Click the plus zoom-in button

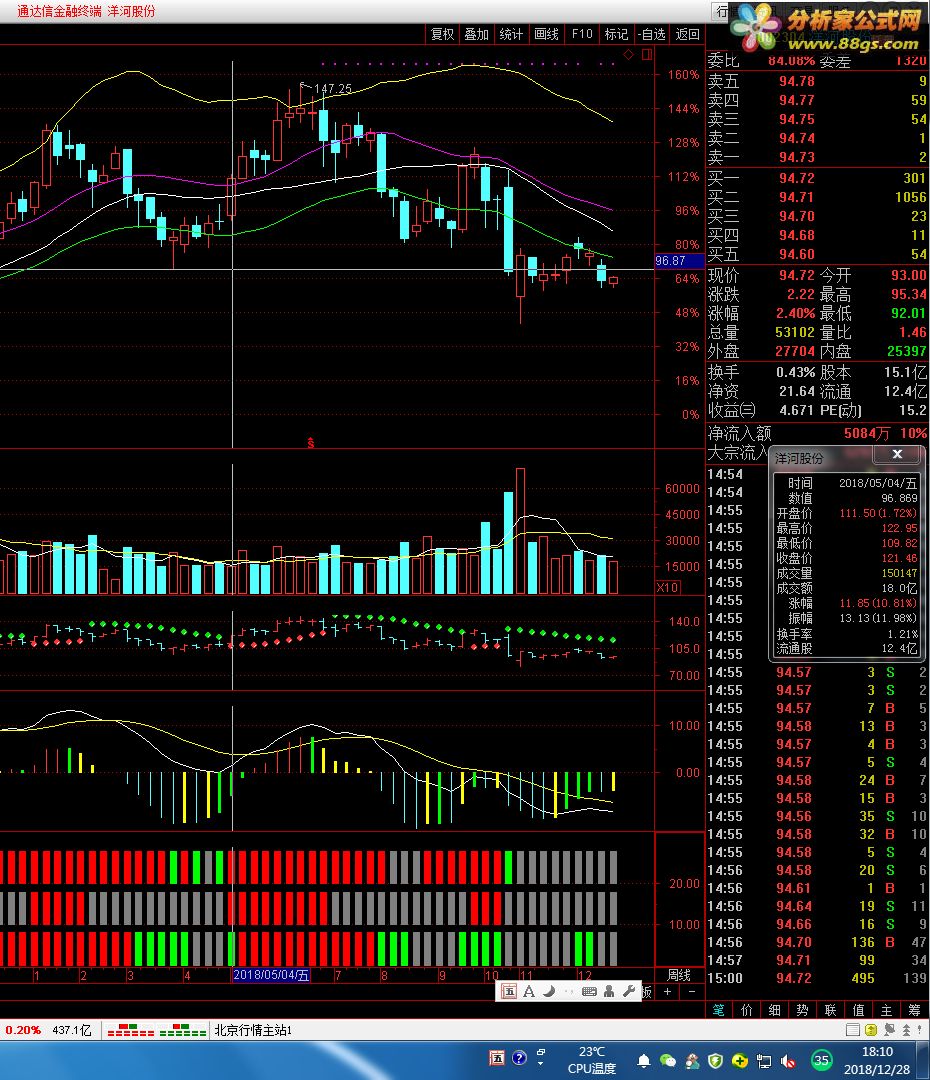pos(668,991)
